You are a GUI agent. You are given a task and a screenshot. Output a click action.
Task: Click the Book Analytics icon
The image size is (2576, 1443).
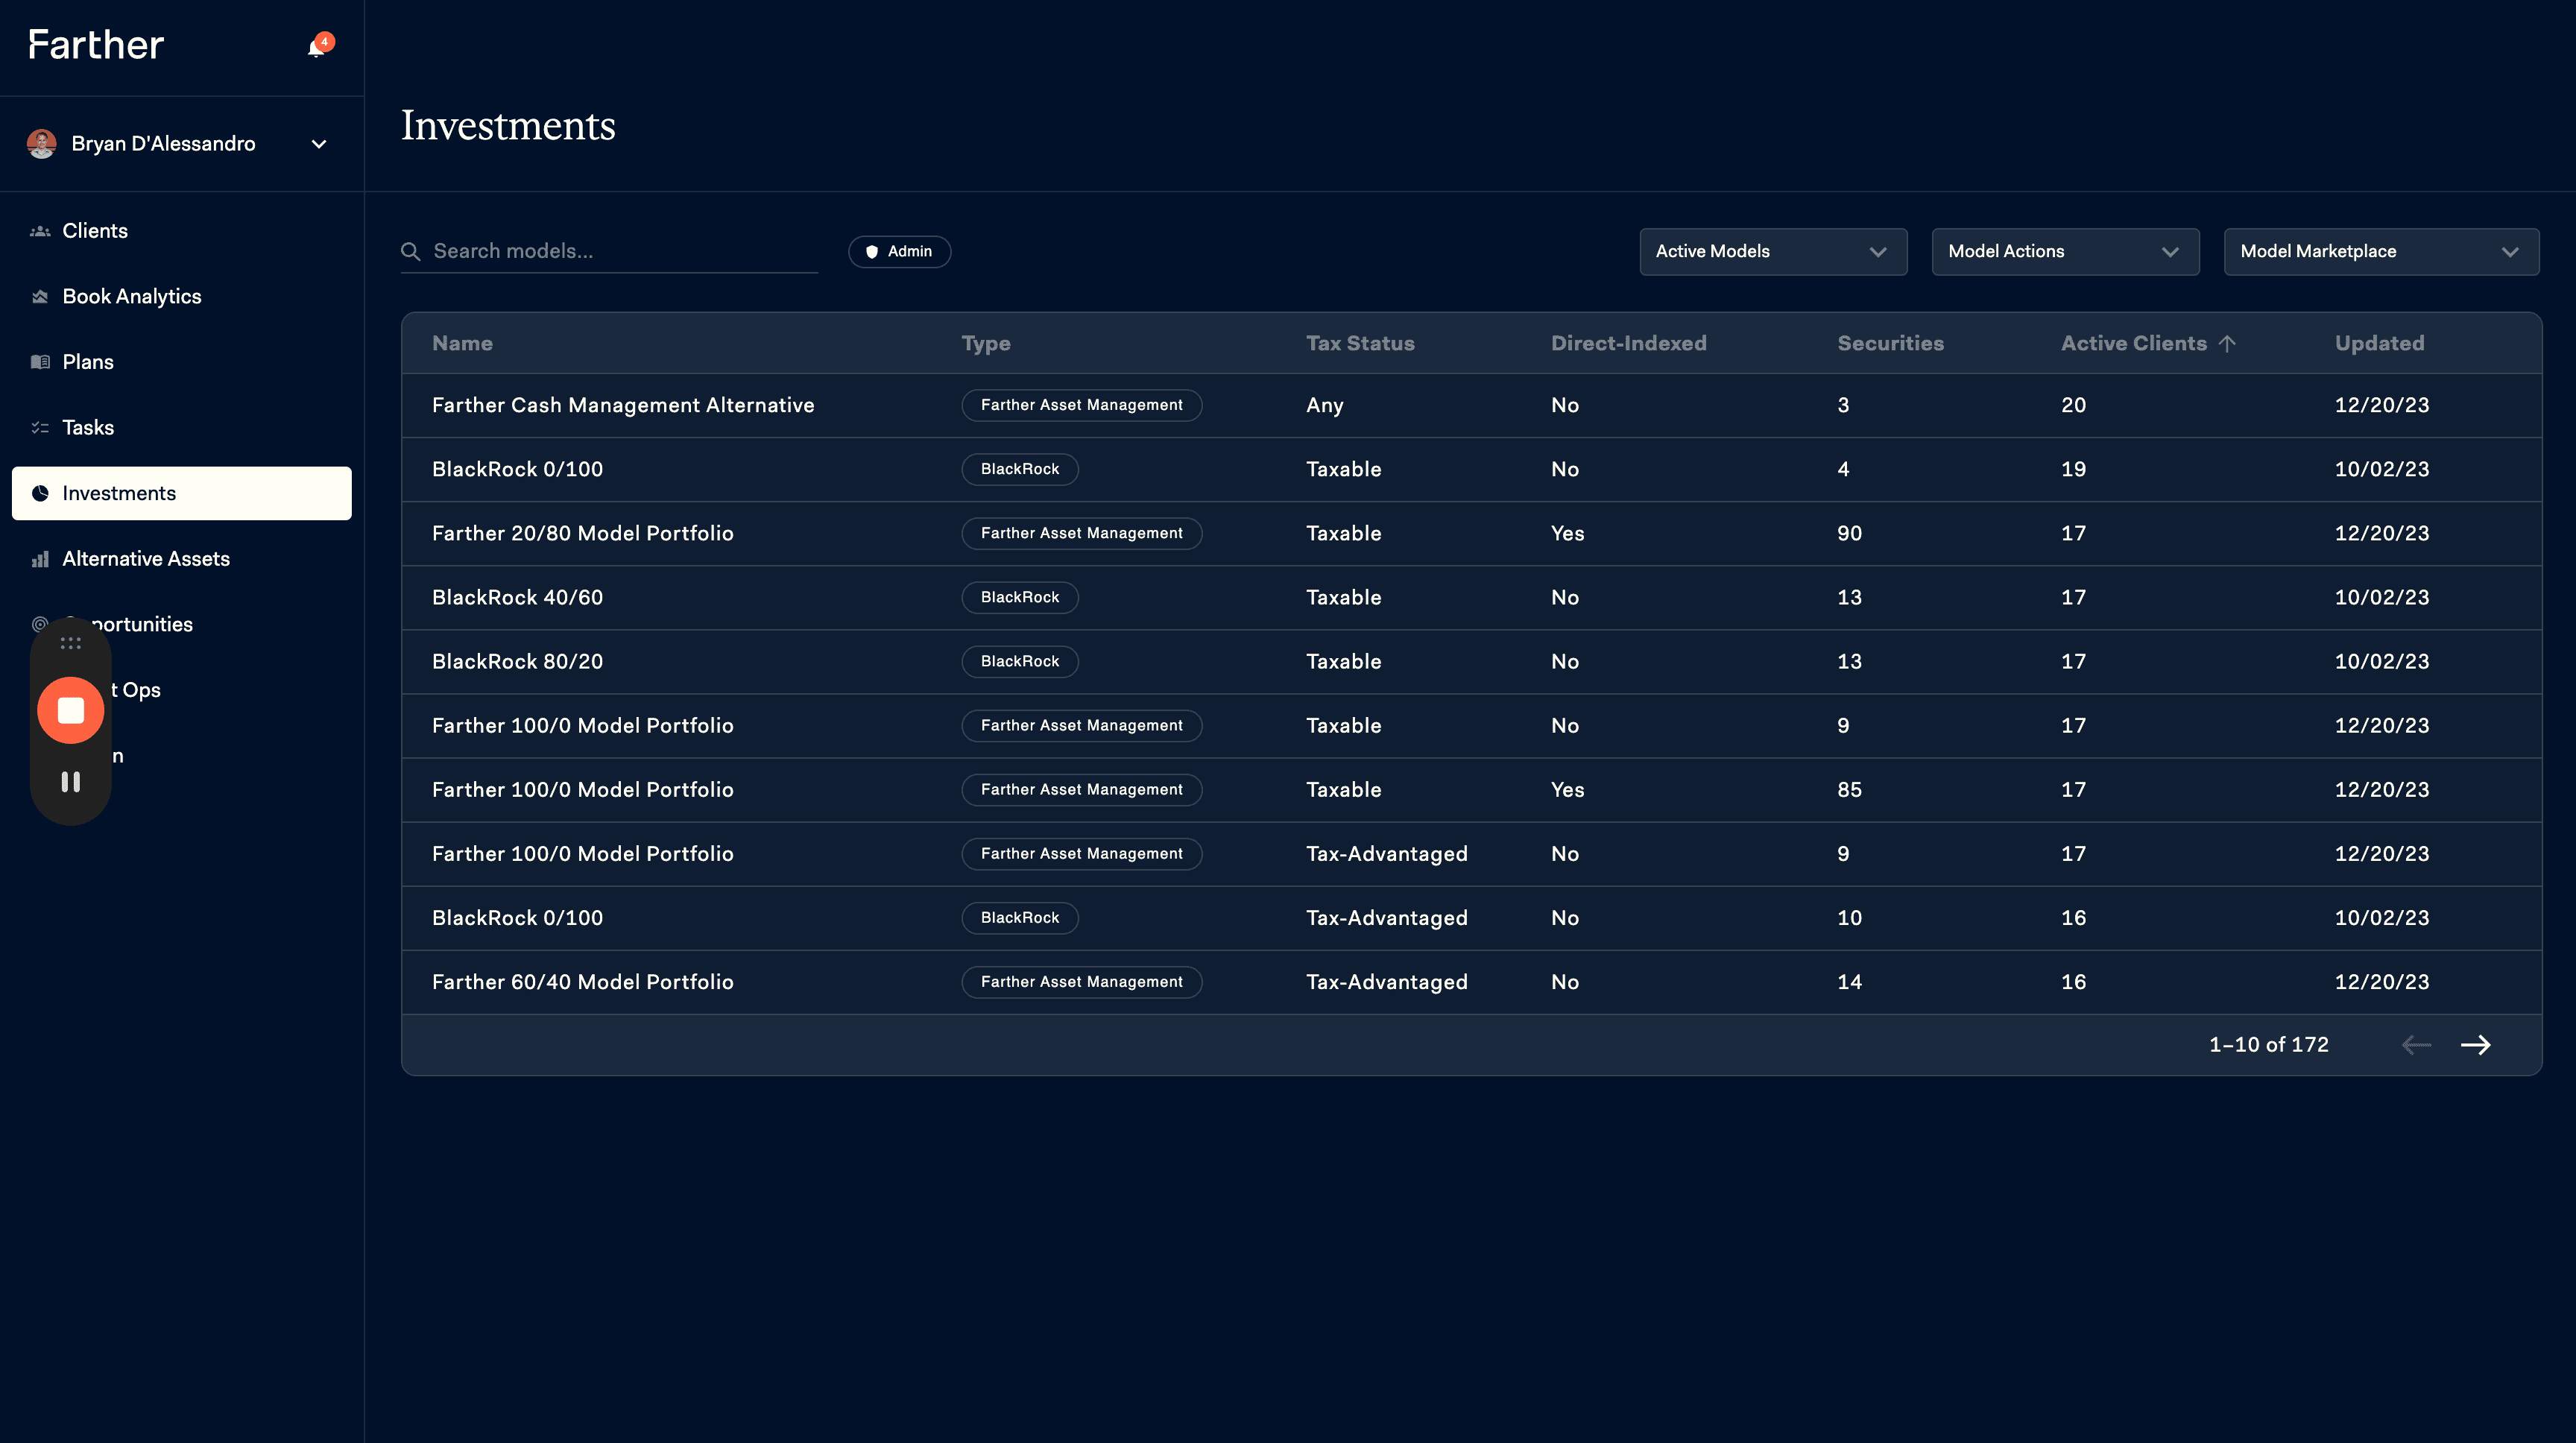point(40,297)
